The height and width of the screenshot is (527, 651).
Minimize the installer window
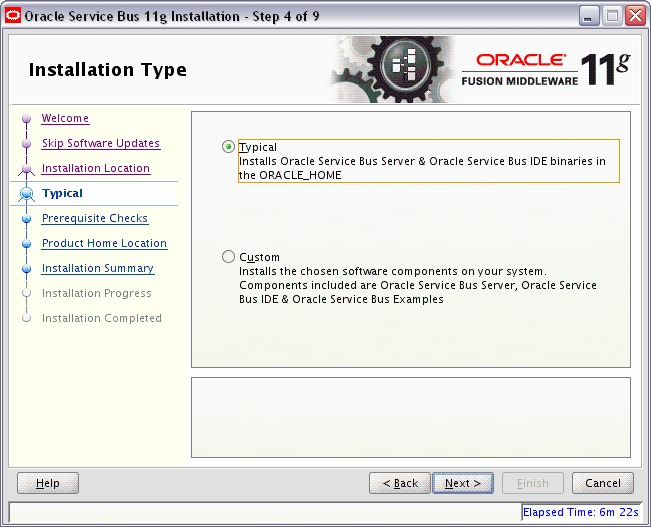tap(589, 16)
